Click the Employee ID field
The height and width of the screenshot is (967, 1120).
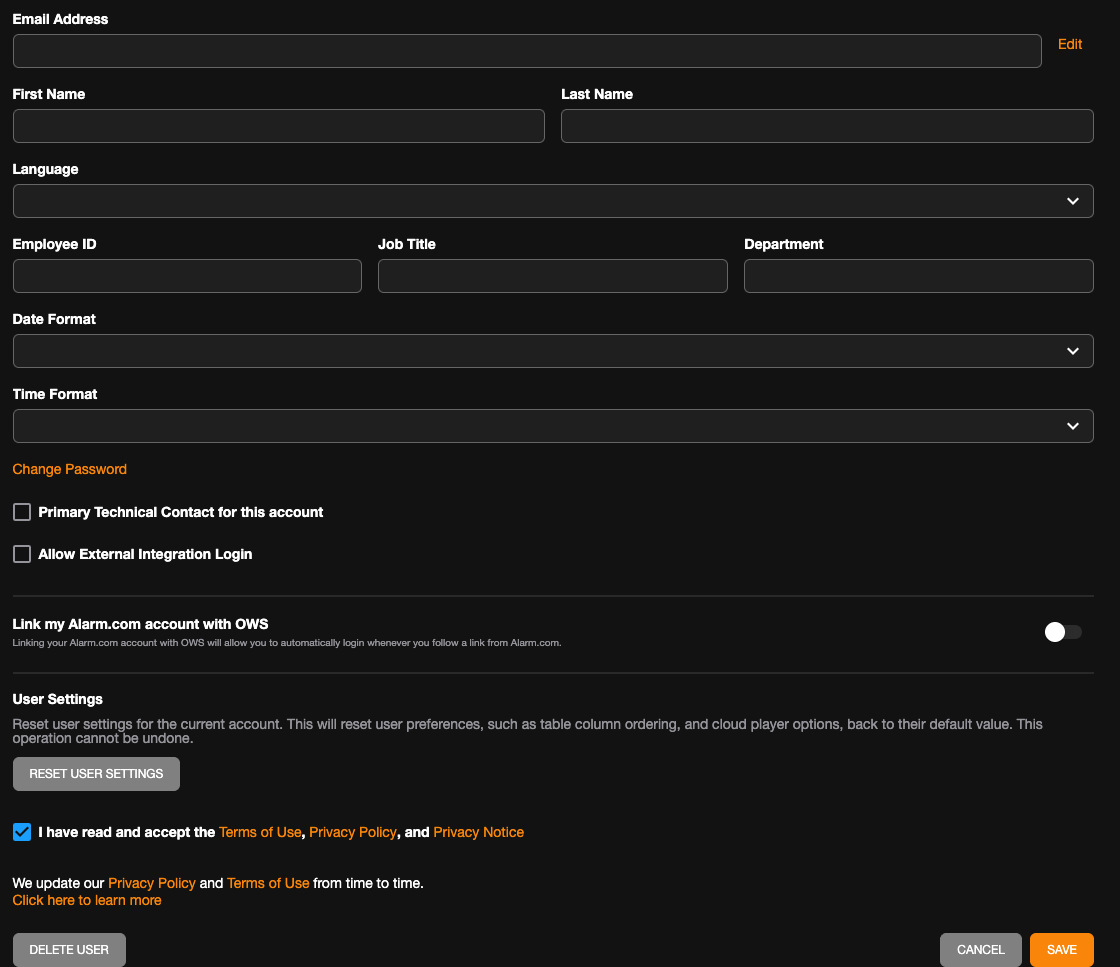tap(187, 276)
